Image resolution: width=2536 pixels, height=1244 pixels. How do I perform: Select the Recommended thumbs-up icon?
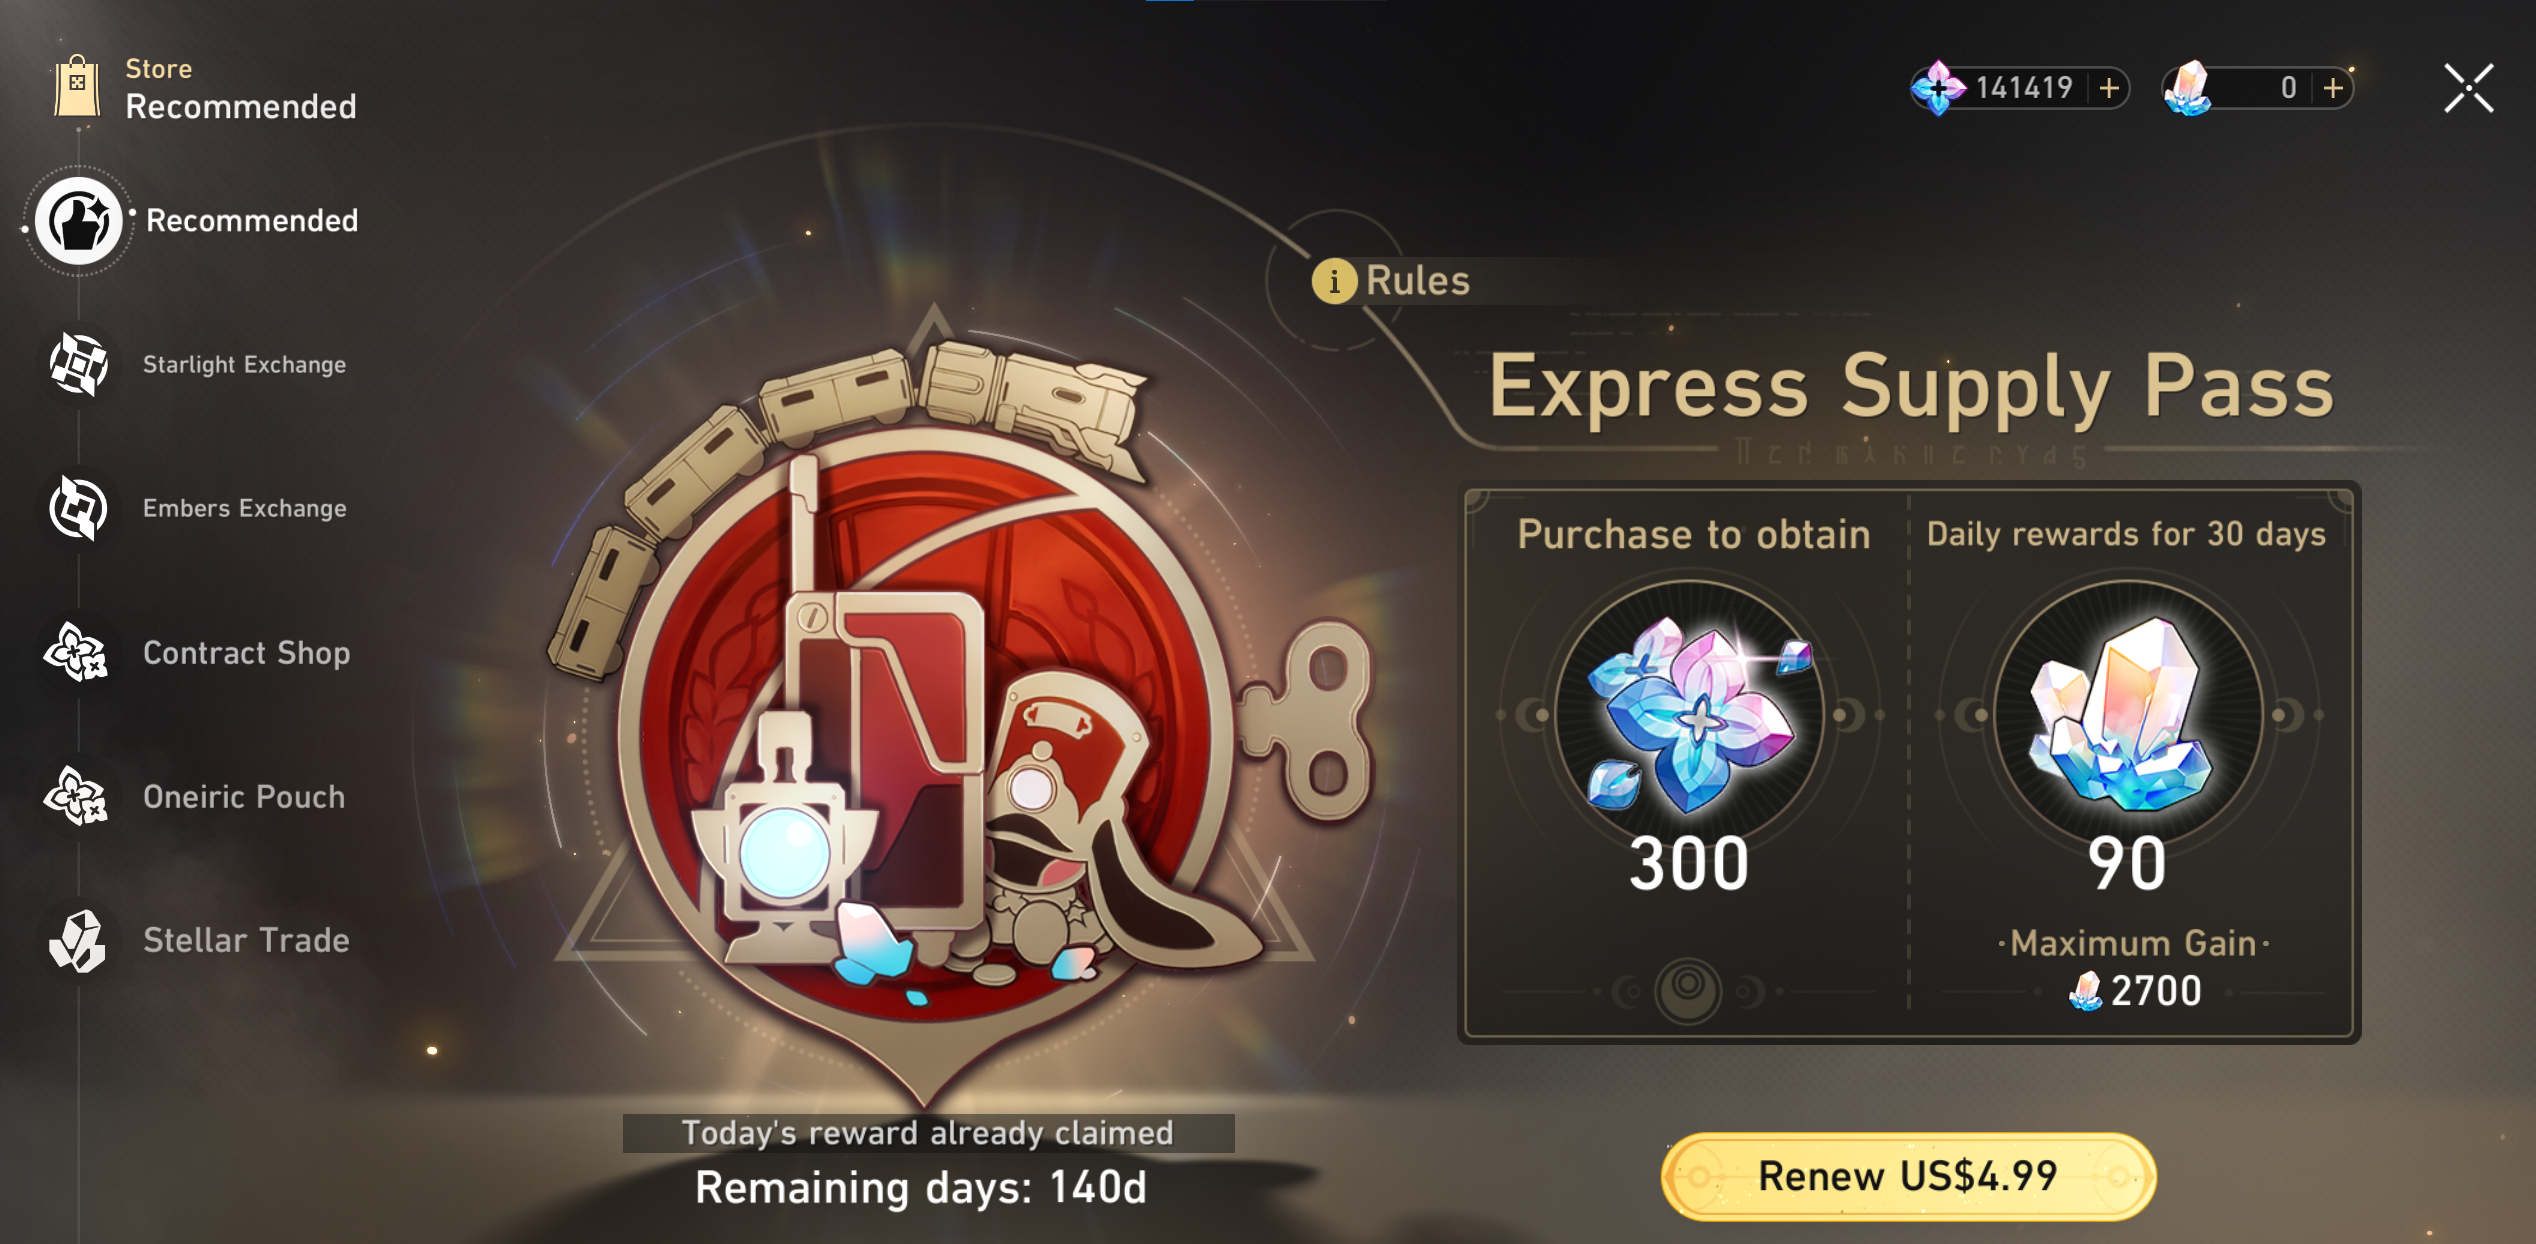[78, 221]
